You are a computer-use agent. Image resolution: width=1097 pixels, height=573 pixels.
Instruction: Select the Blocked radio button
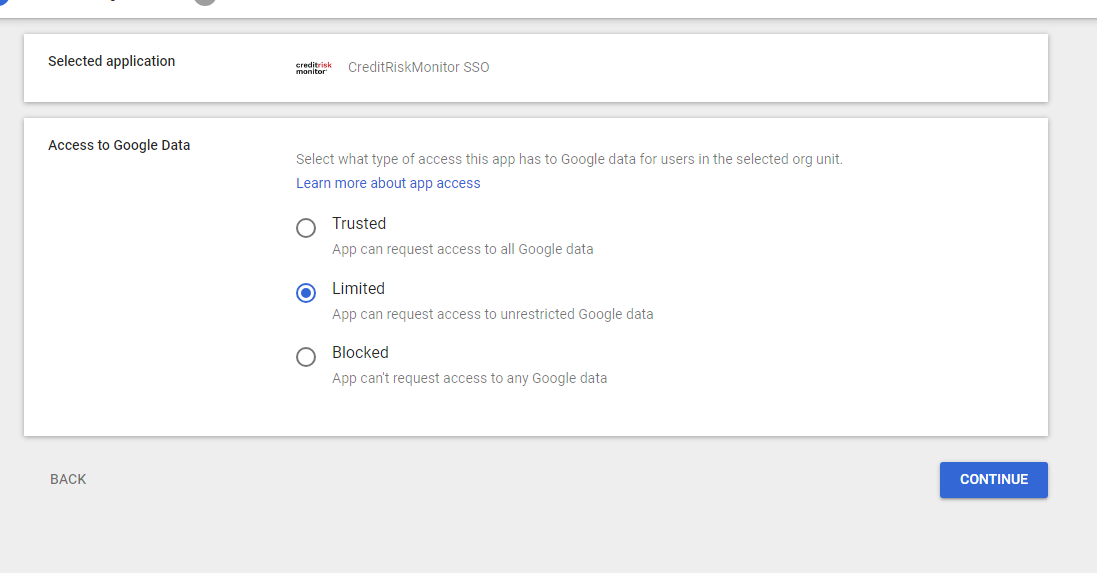click(x=306, y=357)
